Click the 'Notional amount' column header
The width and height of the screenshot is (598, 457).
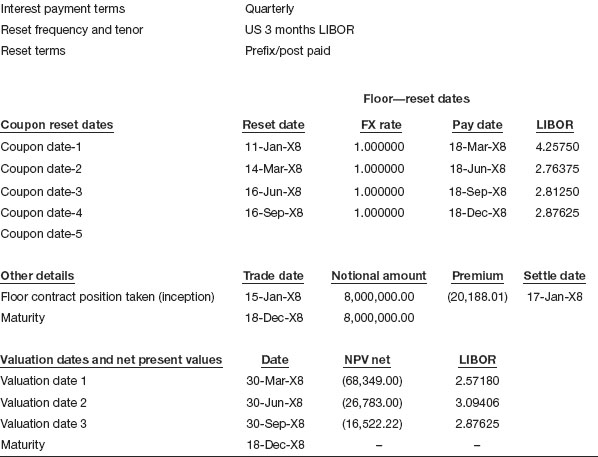click(x=379, y=276)
